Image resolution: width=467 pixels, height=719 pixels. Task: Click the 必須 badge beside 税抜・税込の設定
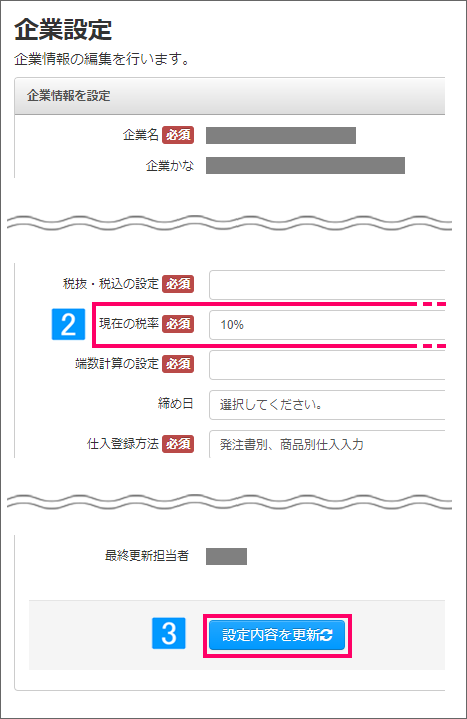pos(178,284)
